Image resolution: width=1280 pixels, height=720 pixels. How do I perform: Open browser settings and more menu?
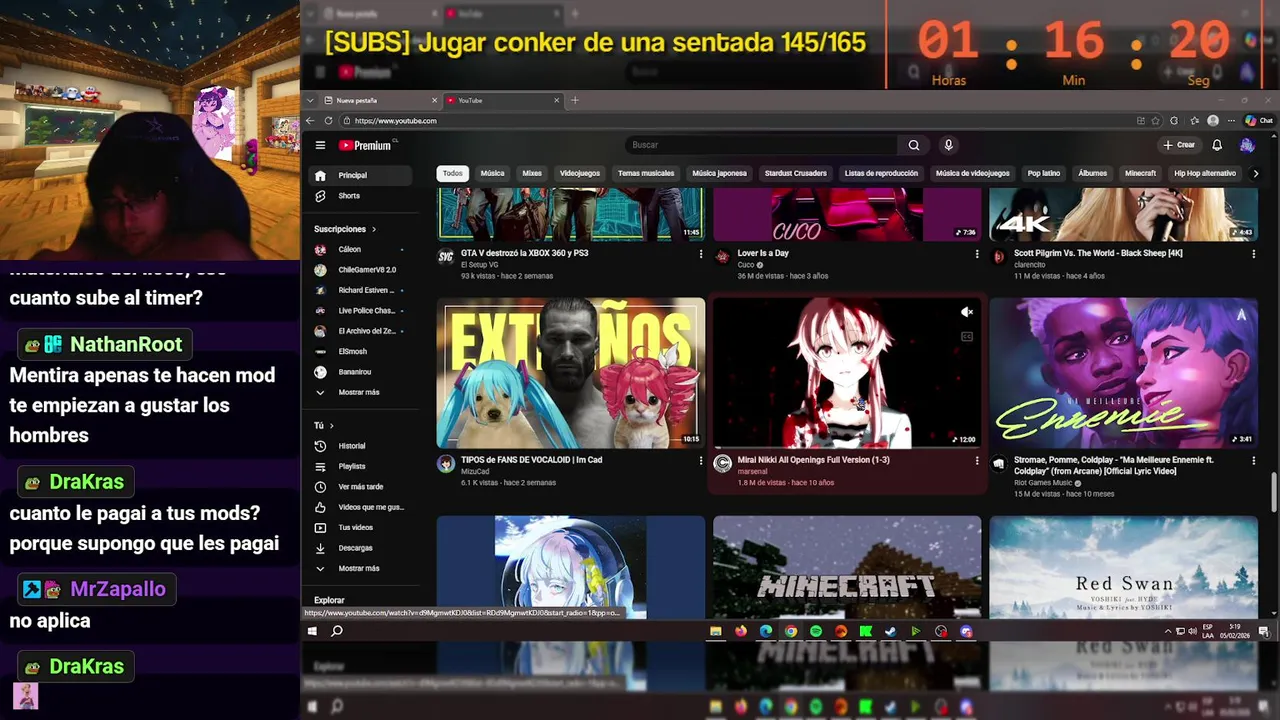click(1232, 120)
